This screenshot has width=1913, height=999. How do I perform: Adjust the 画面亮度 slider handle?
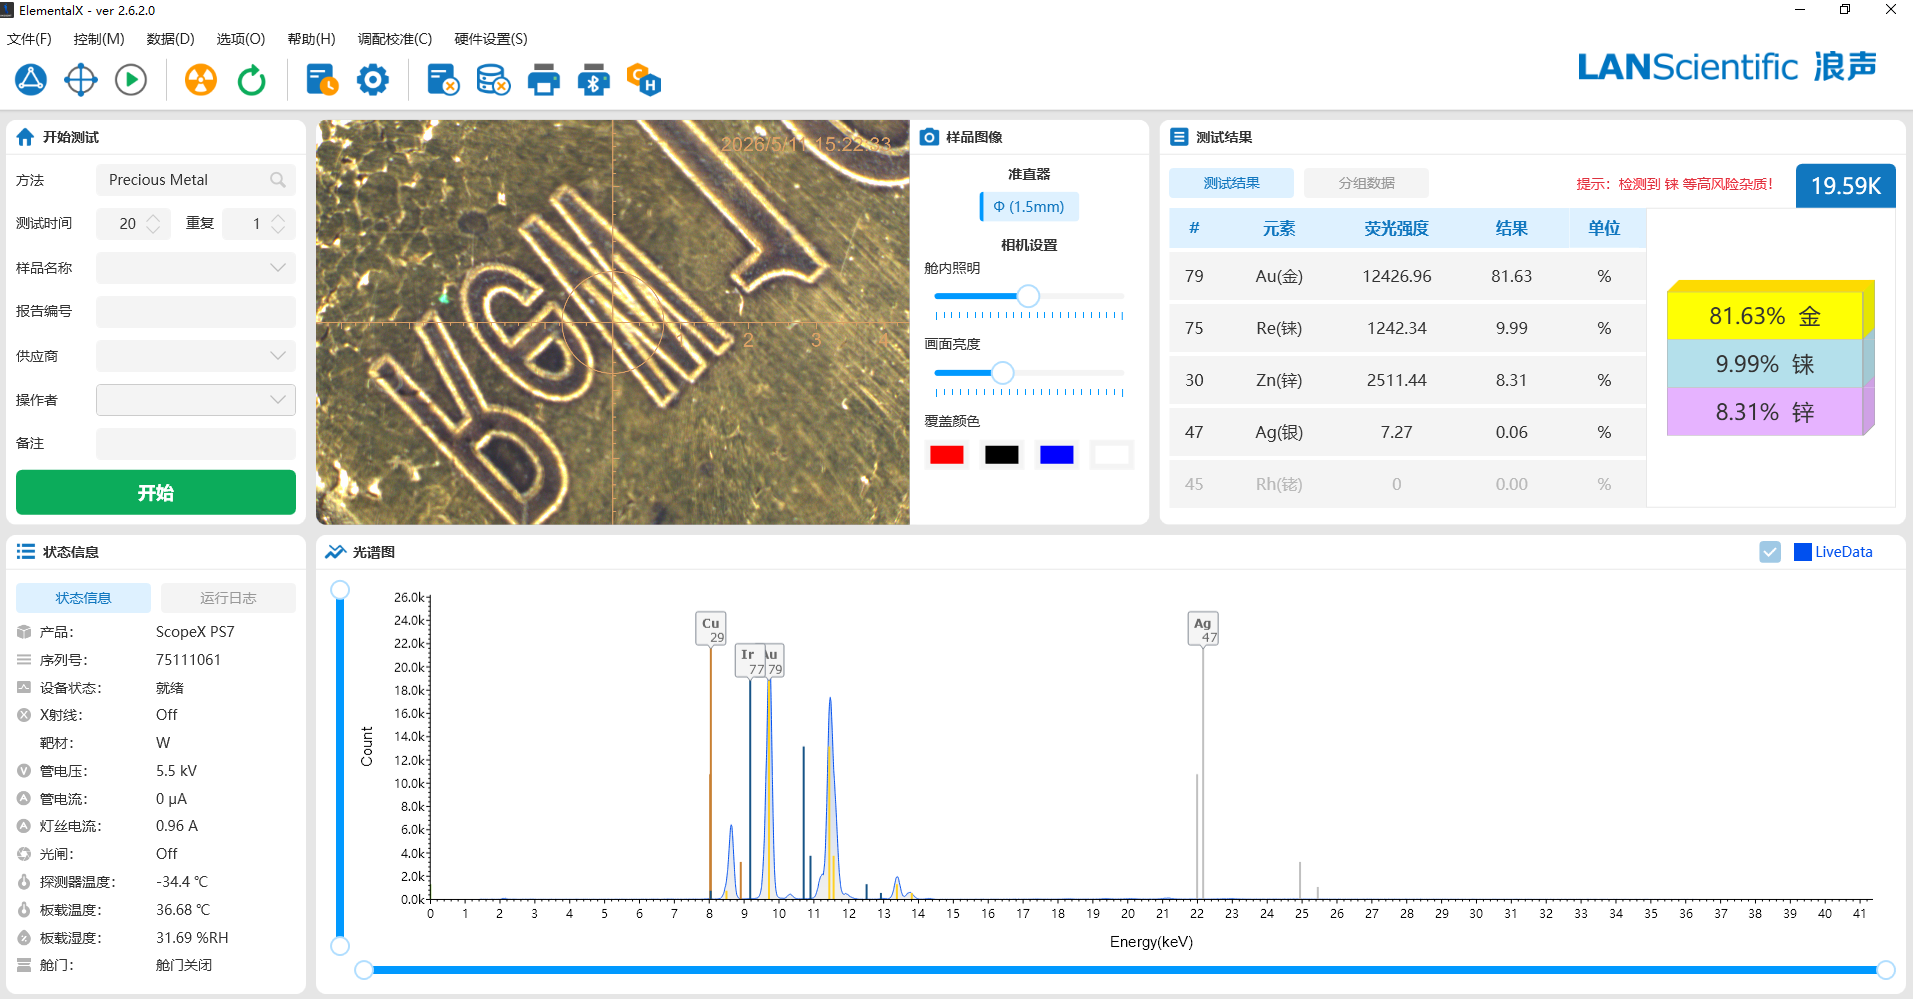[1002, 373]
